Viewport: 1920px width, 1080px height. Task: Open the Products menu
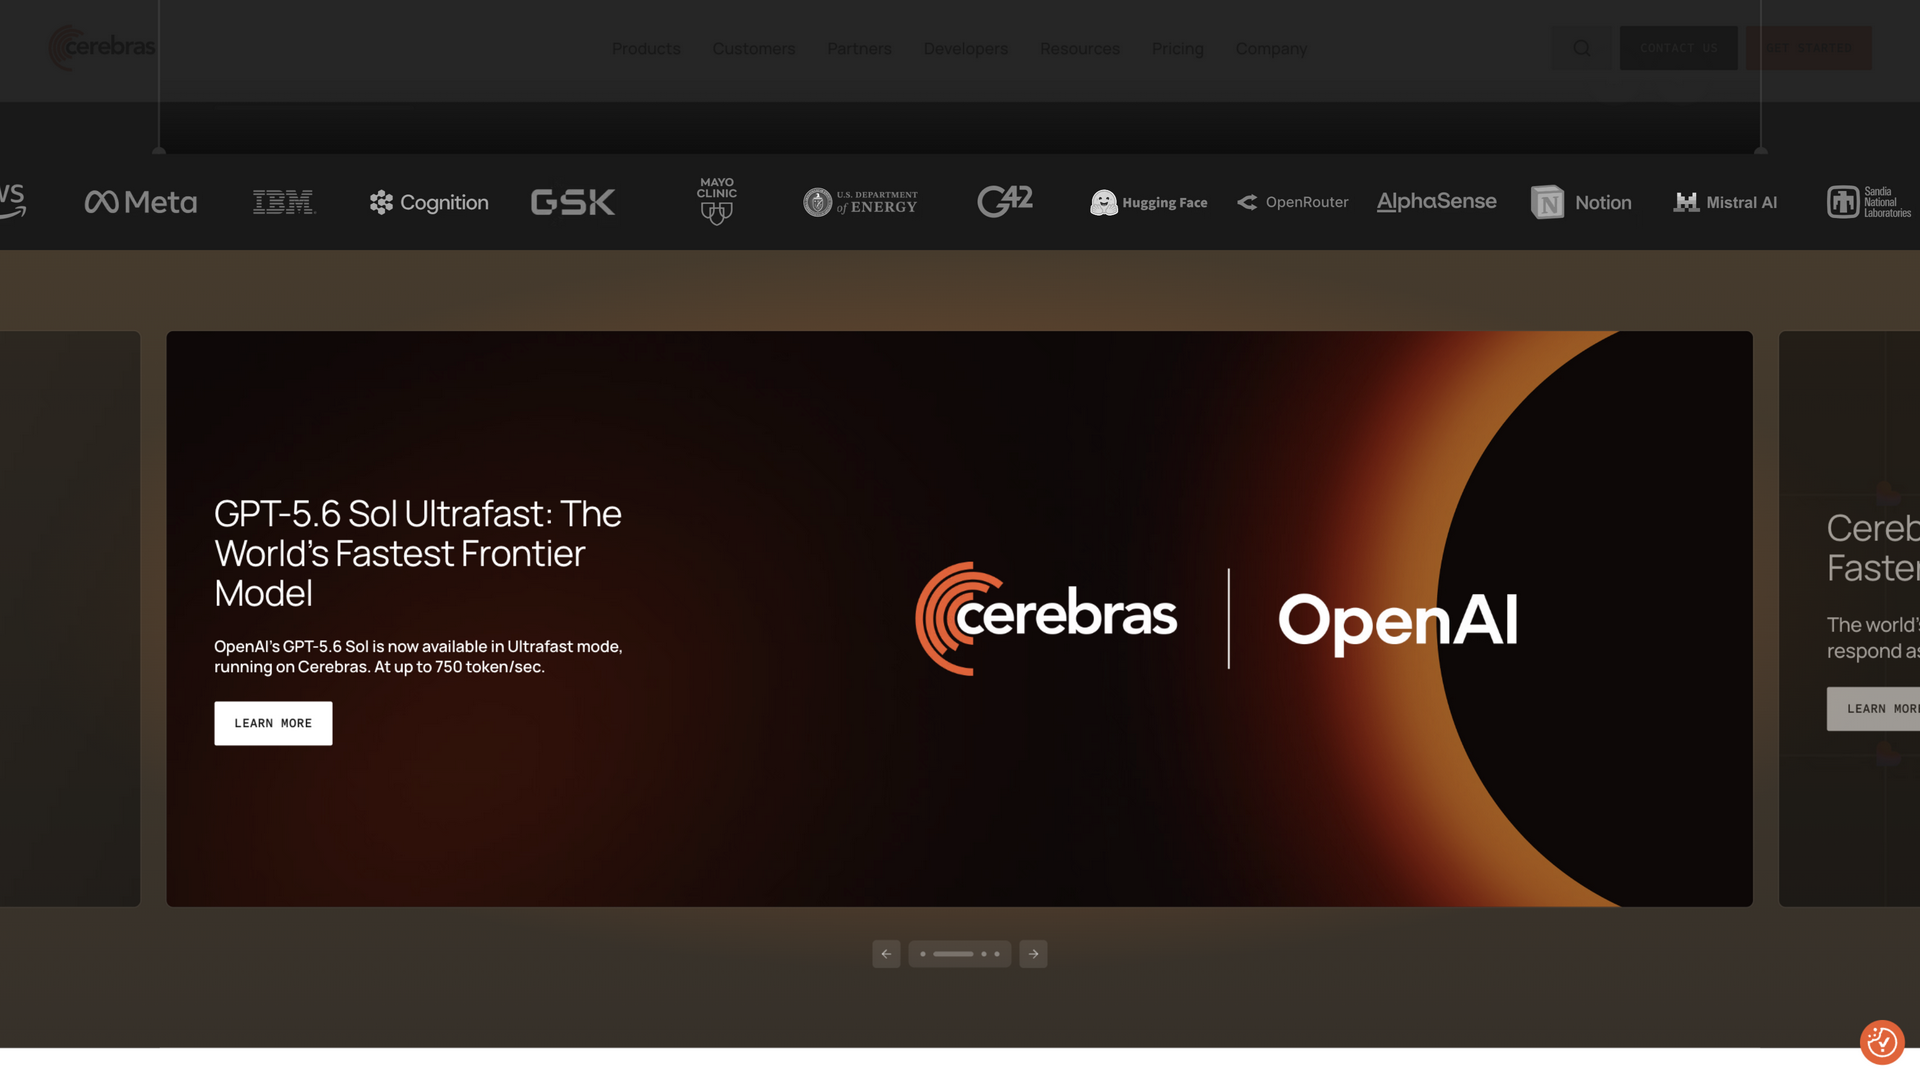click(646, 48)
